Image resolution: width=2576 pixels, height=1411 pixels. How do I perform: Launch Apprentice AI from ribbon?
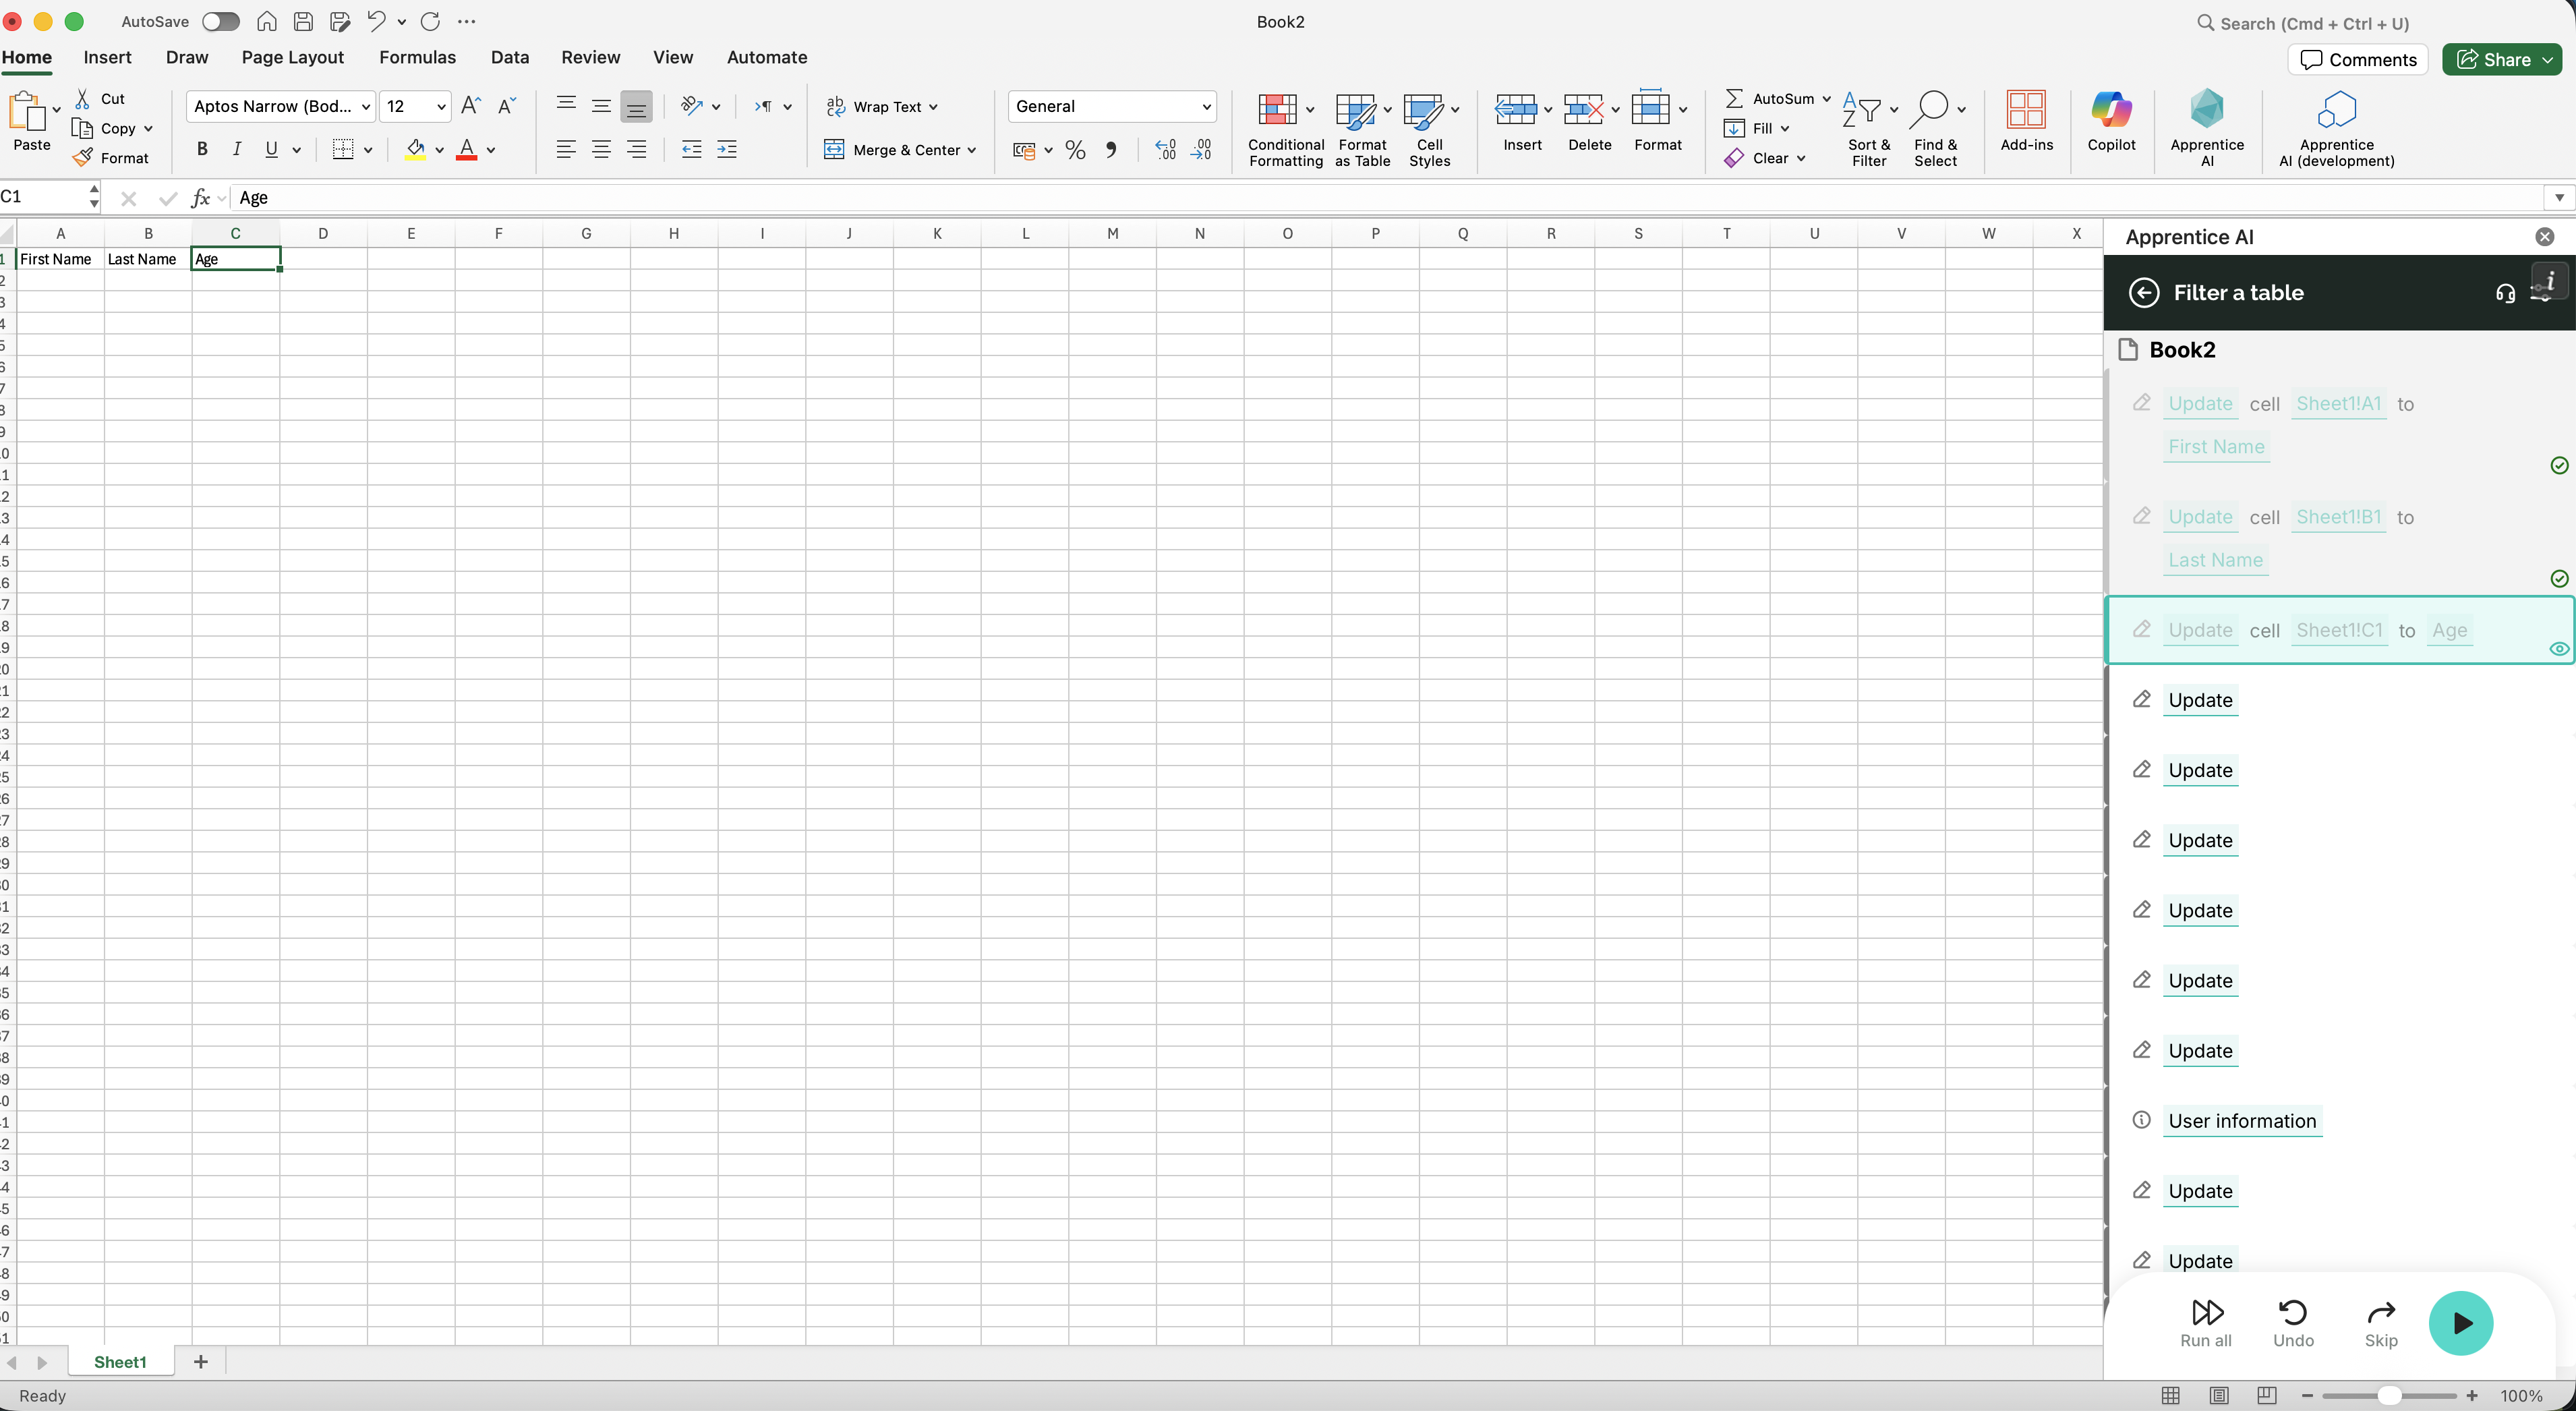(2206, 128)
